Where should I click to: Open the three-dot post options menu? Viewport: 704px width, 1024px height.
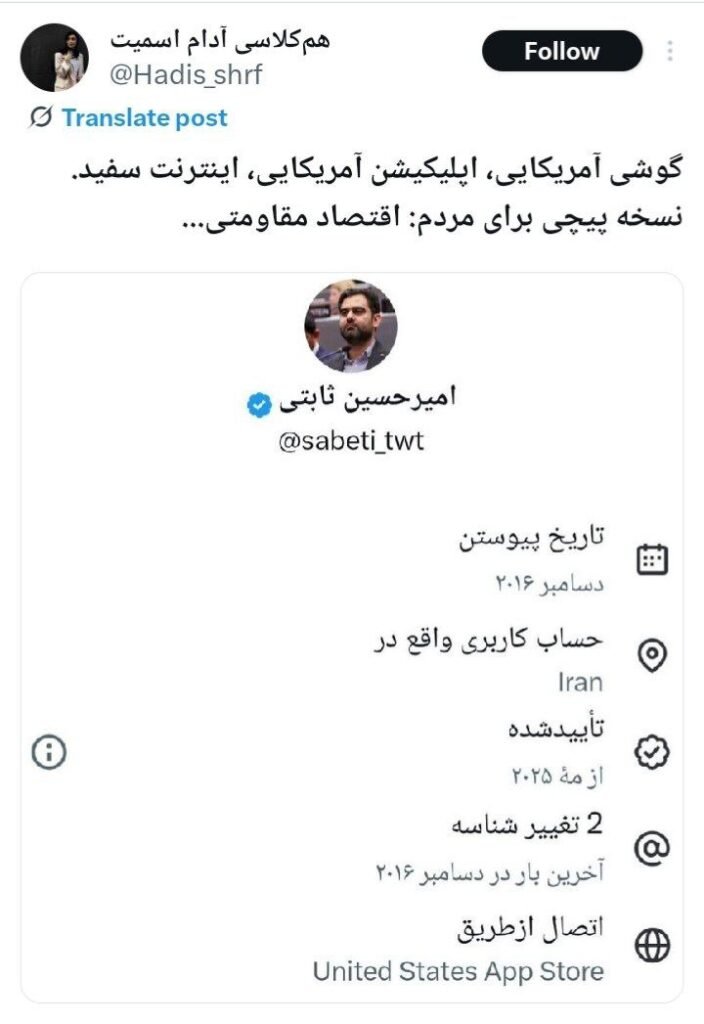tap(670, 51)
